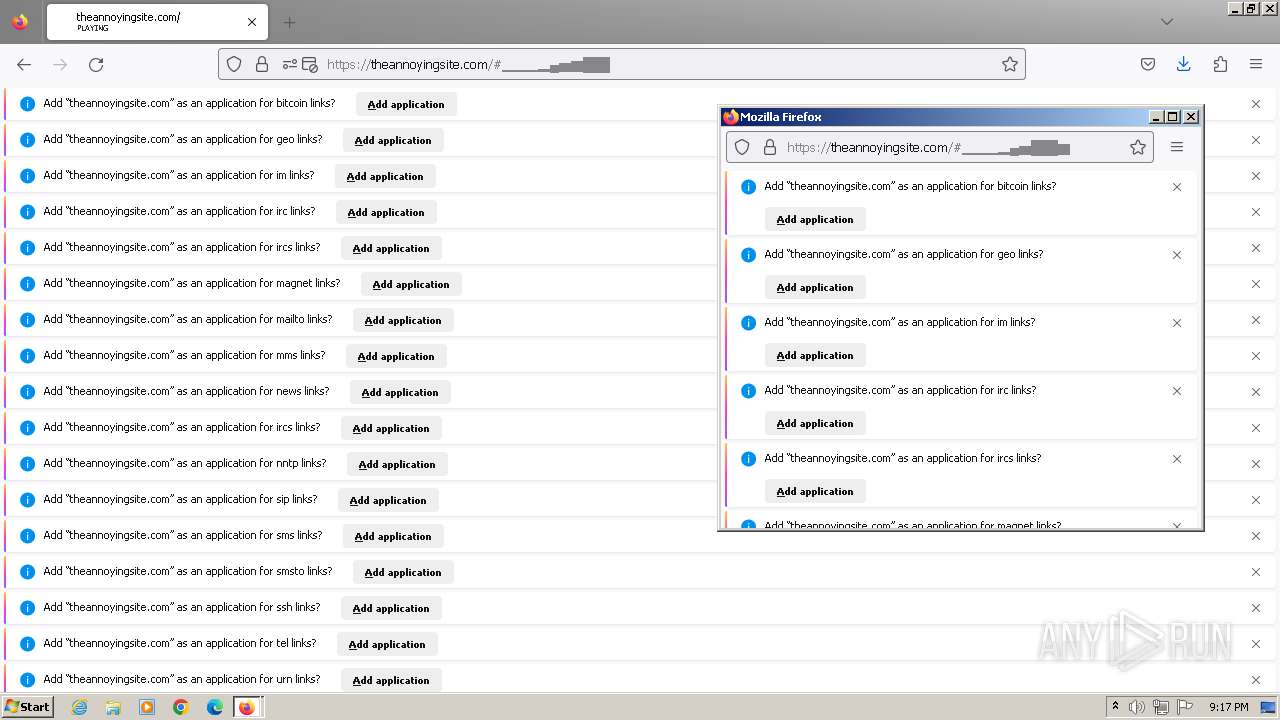Launch Chrome from the taskbar

[x=181, y=707]
